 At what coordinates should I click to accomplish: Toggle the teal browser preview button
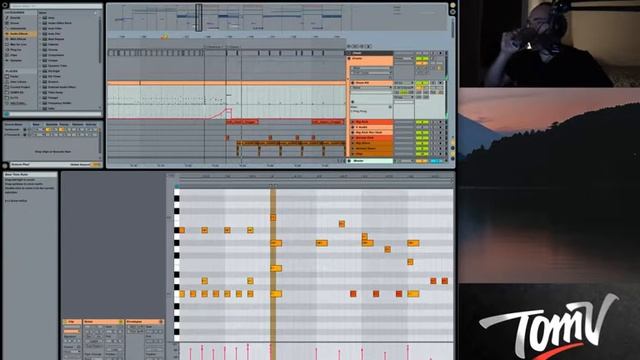(x=7, y=114)
